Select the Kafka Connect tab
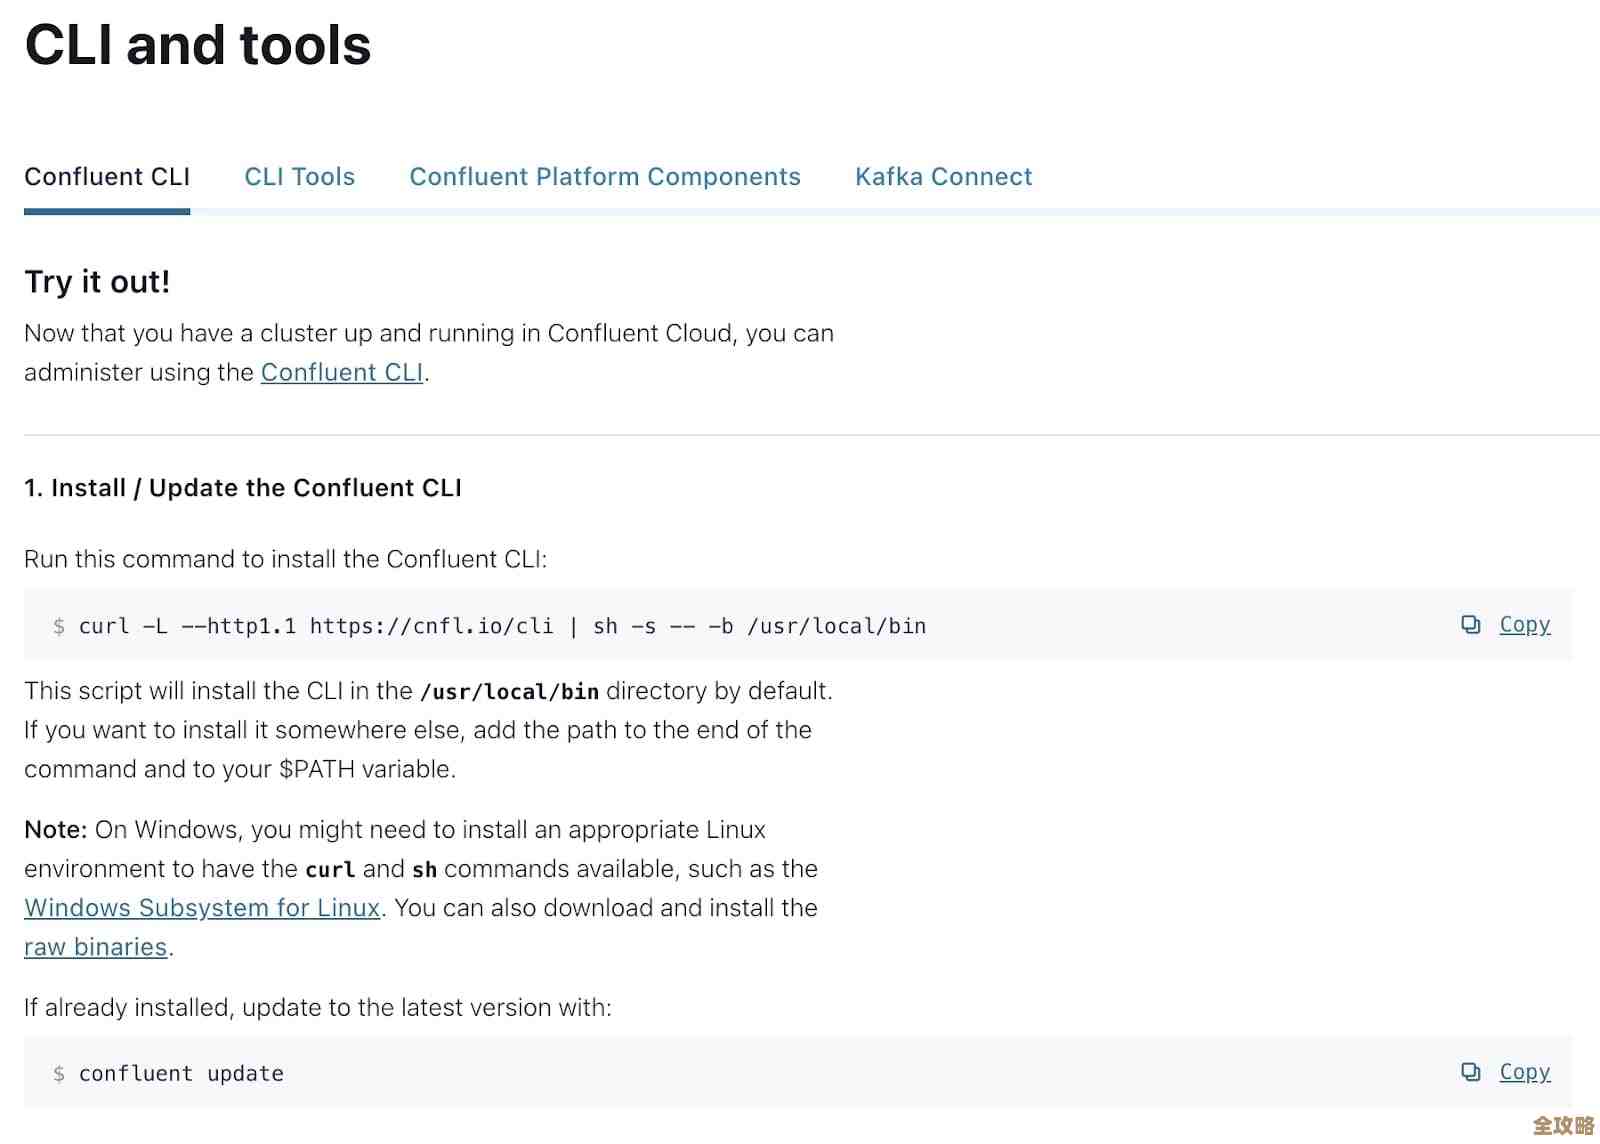The height and width of the screenshot is (1144, 1600). pyautogui.click(x=943, y=177)
